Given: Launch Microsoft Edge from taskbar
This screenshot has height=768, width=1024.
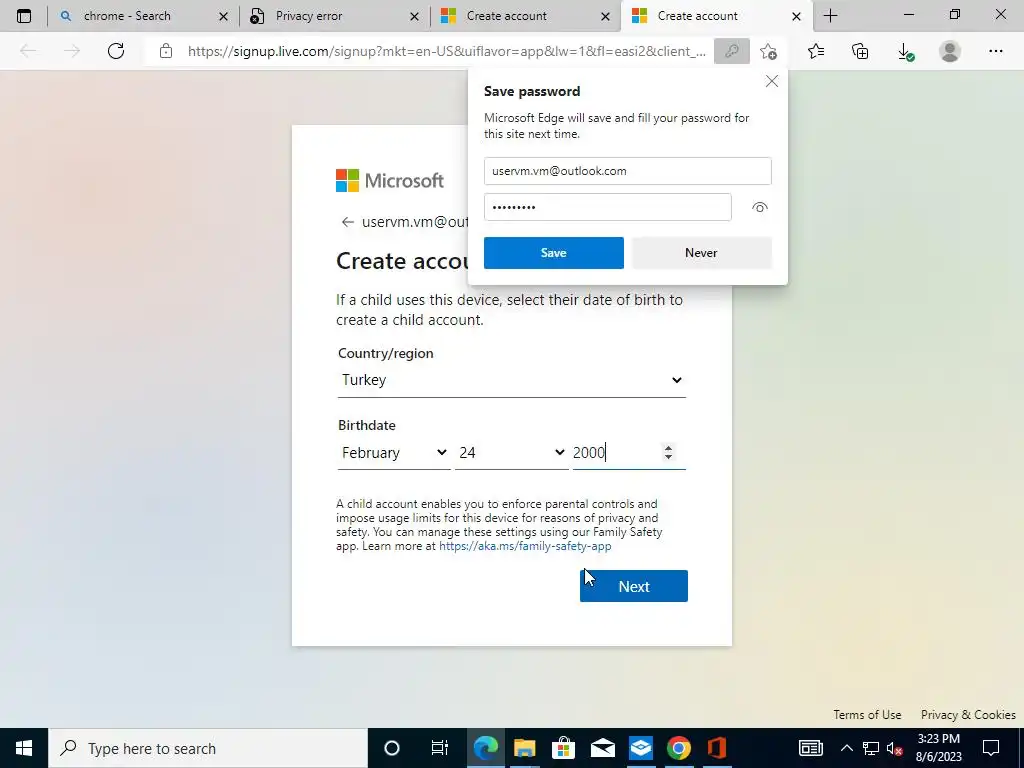Looking at the screenshot, I should click(485, 748).
